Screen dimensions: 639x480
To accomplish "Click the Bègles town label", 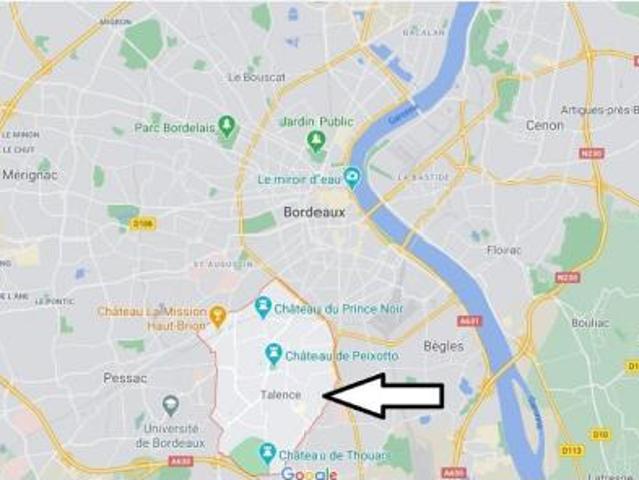I will (x=444, y=347).
